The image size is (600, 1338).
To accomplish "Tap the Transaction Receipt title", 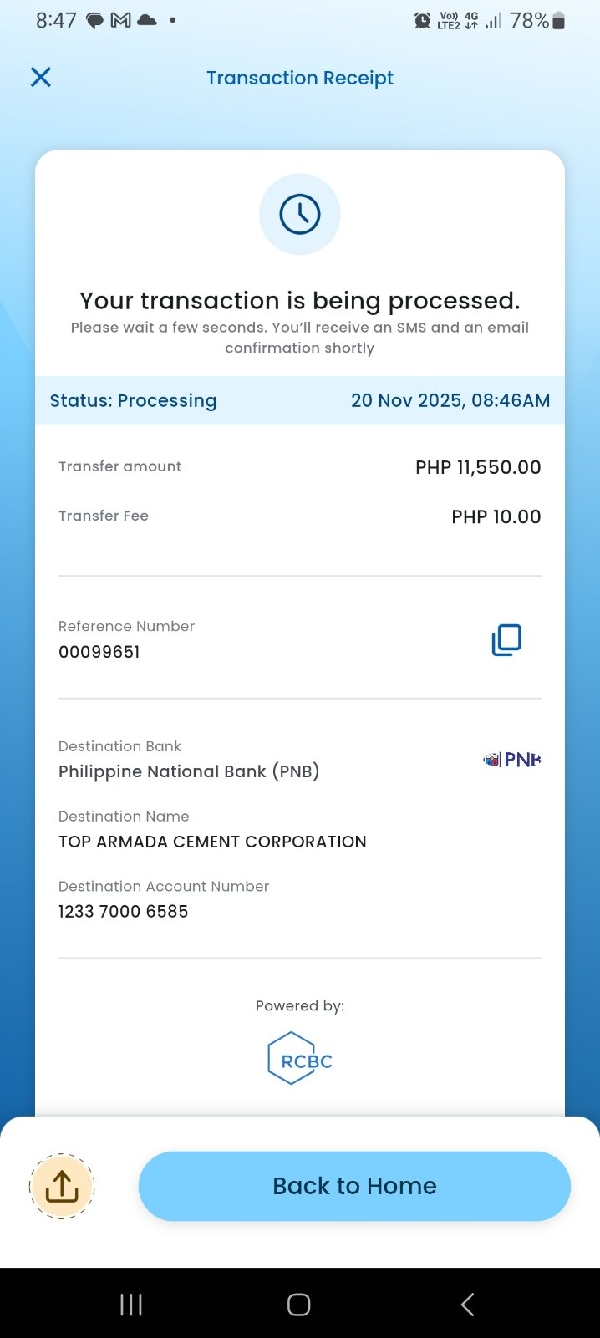I will click(299, 78).
